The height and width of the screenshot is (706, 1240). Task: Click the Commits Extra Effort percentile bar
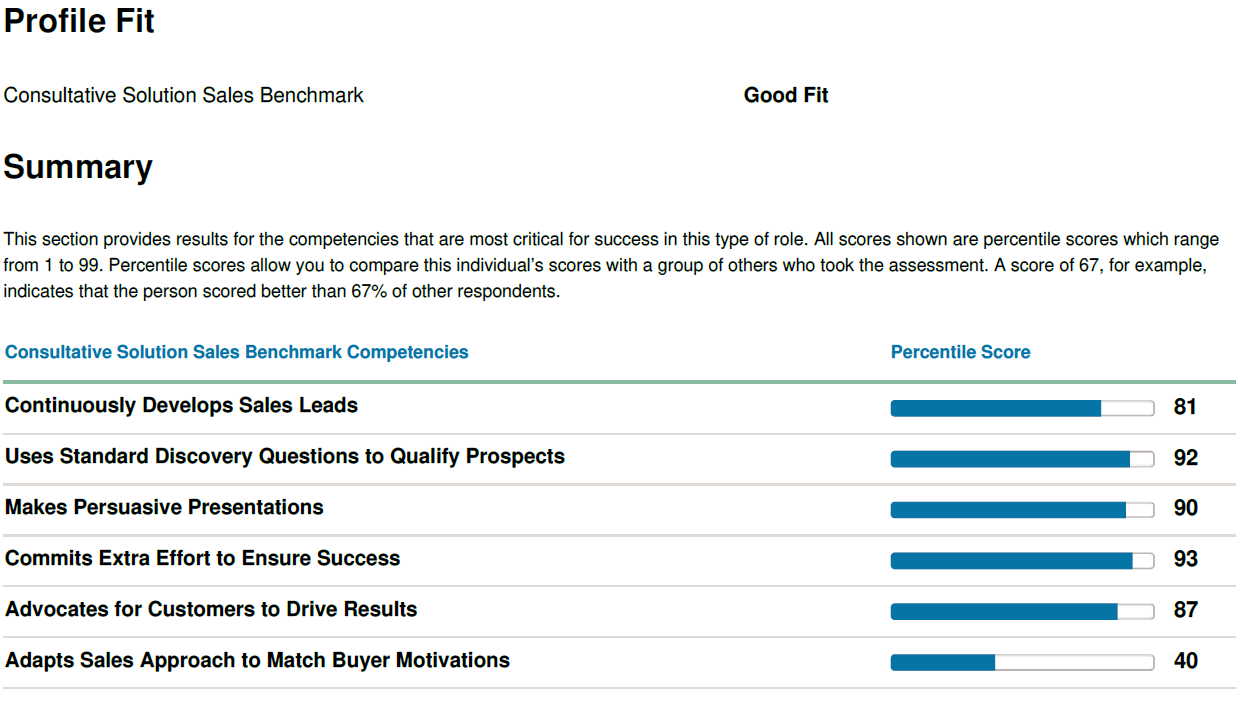(x=1022, y=561)
